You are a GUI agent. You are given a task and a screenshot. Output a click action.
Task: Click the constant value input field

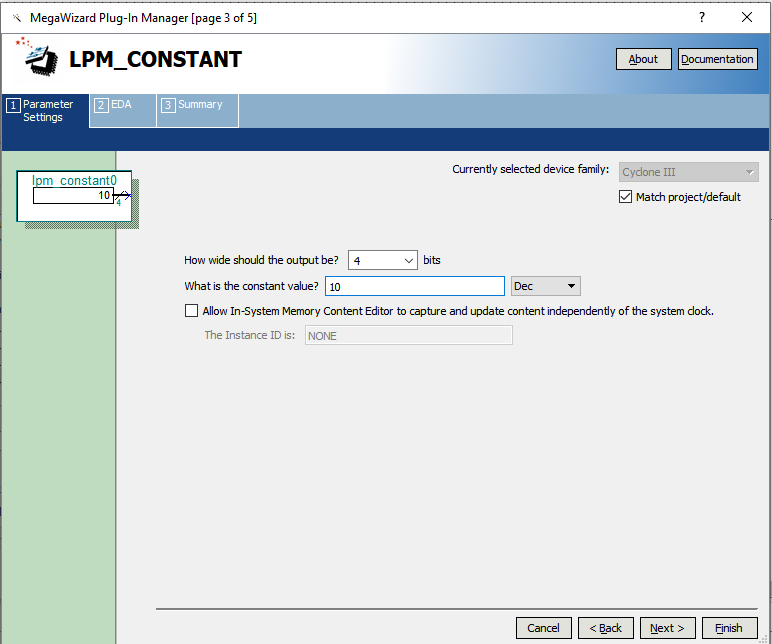click(415, 286)
